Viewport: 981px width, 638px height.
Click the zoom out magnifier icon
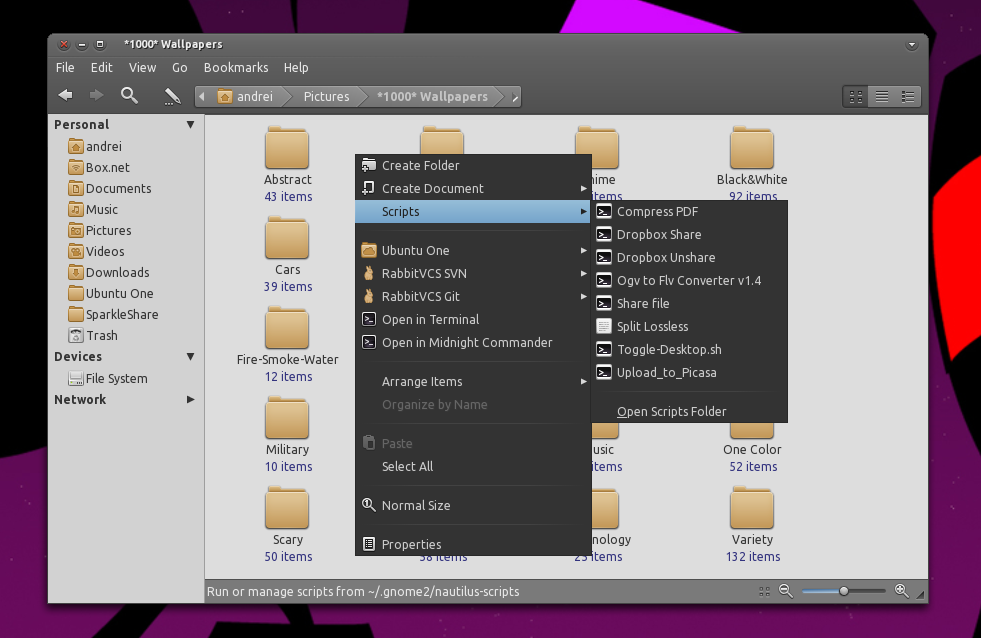tap(786, 590)
